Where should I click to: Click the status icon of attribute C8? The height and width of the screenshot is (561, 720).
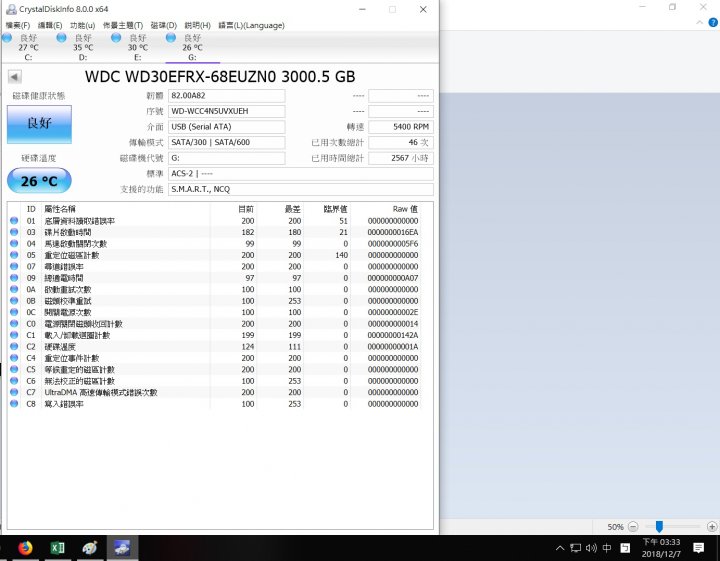tap(14, 404)
